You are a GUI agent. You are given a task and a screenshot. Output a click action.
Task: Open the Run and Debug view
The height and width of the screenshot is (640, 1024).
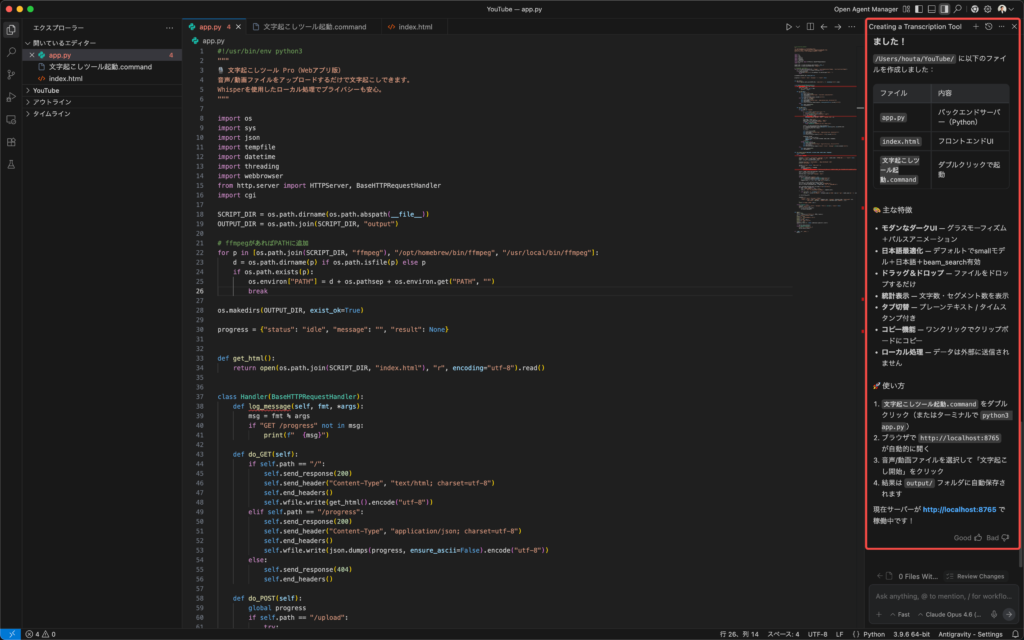pos(11,97)
